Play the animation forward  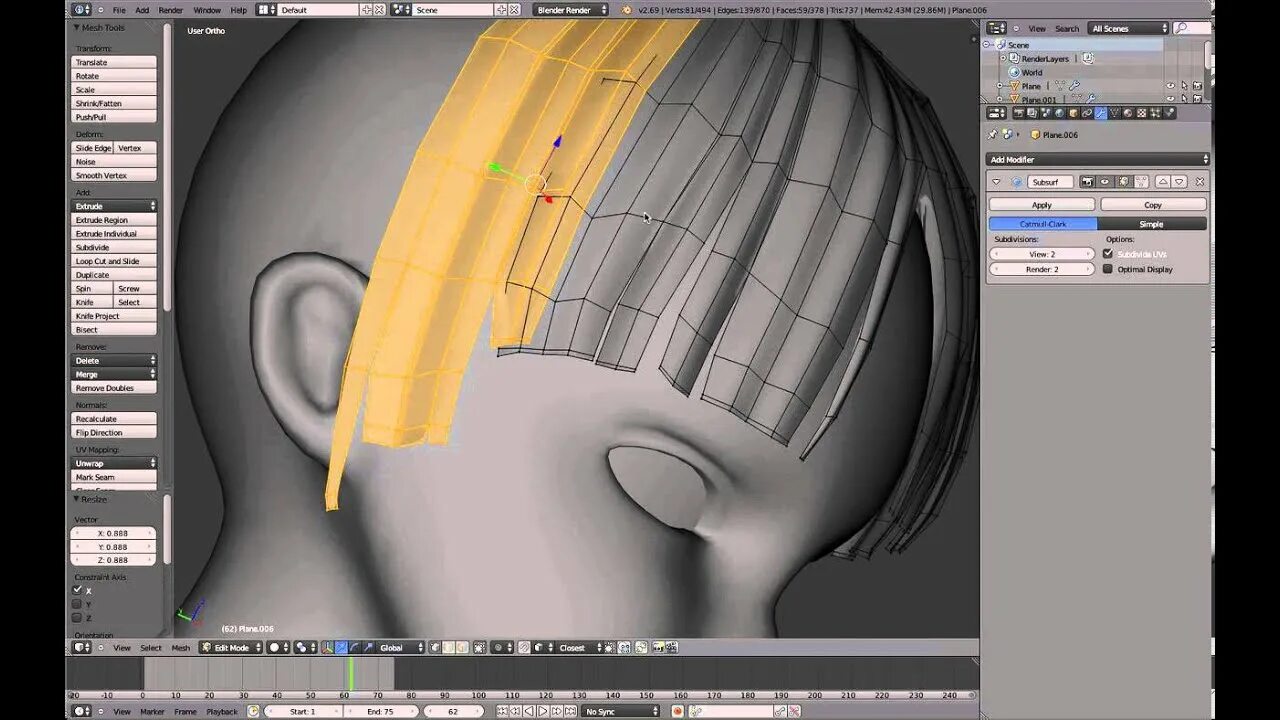[x=543, y=712]
